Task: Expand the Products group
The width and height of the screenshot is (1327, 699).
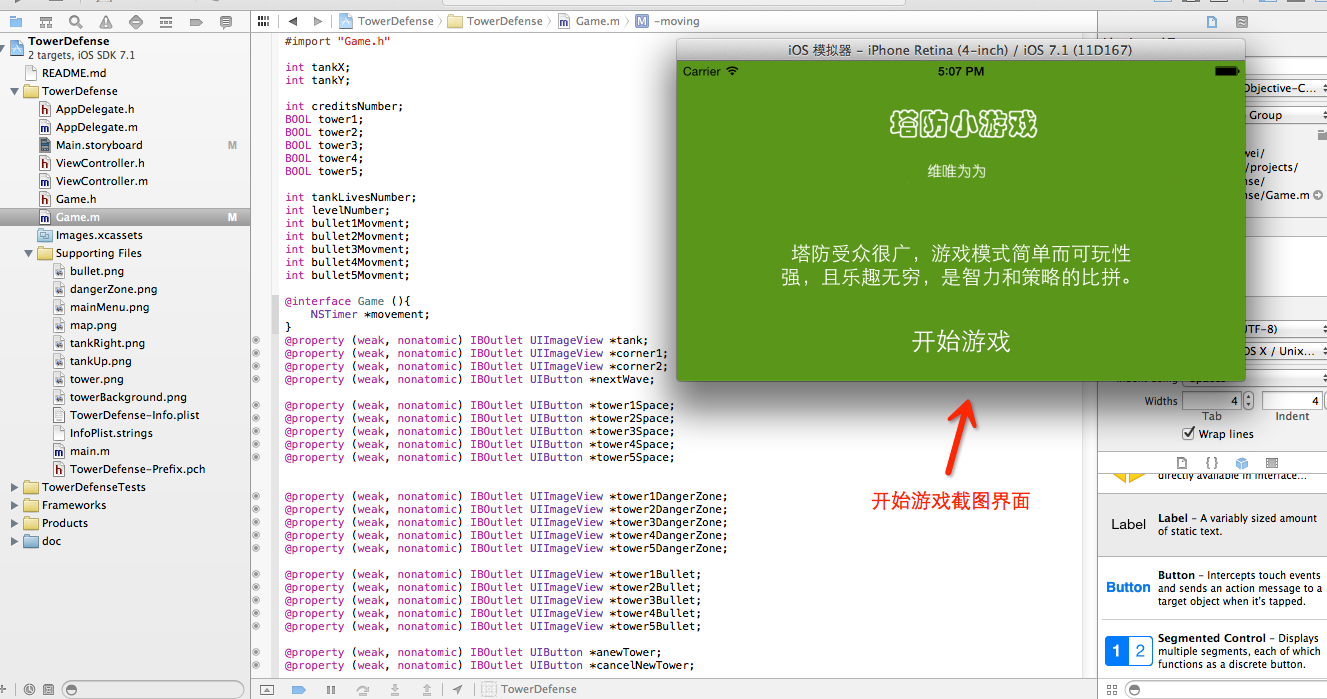Action: point(14,523)
